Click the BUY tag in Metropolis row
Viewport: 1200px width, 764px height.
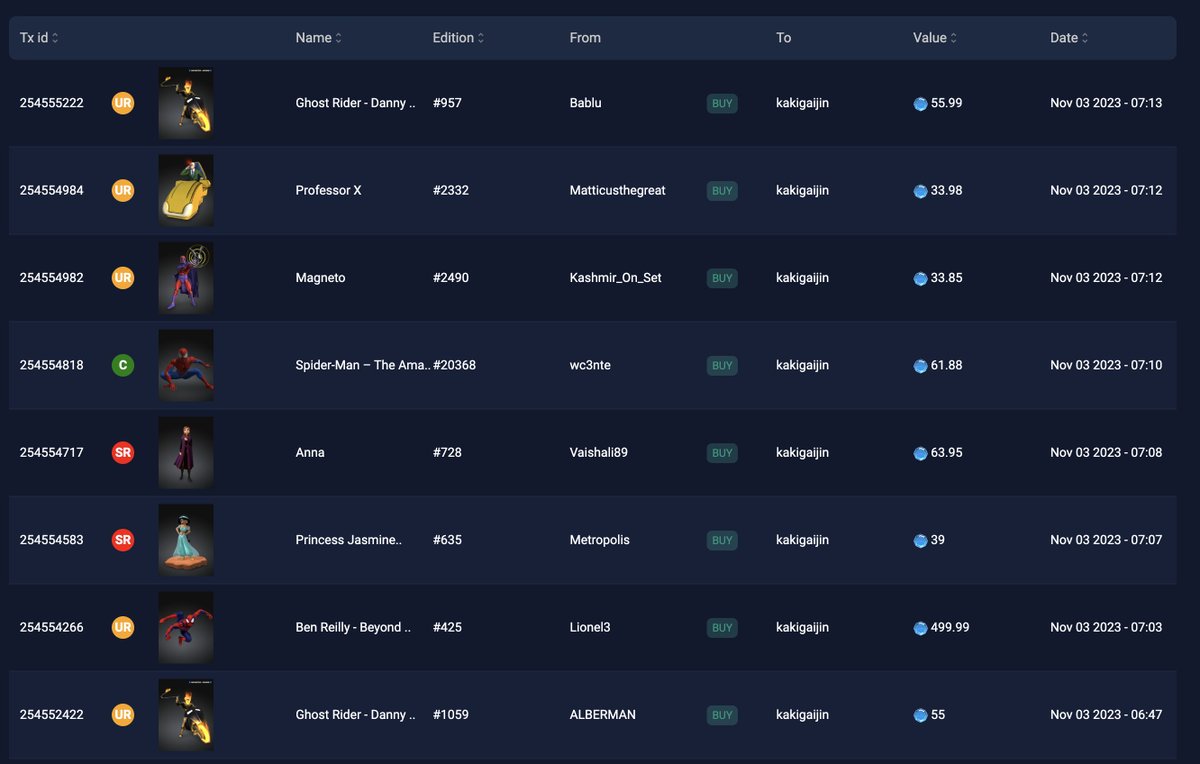(722, 540)
